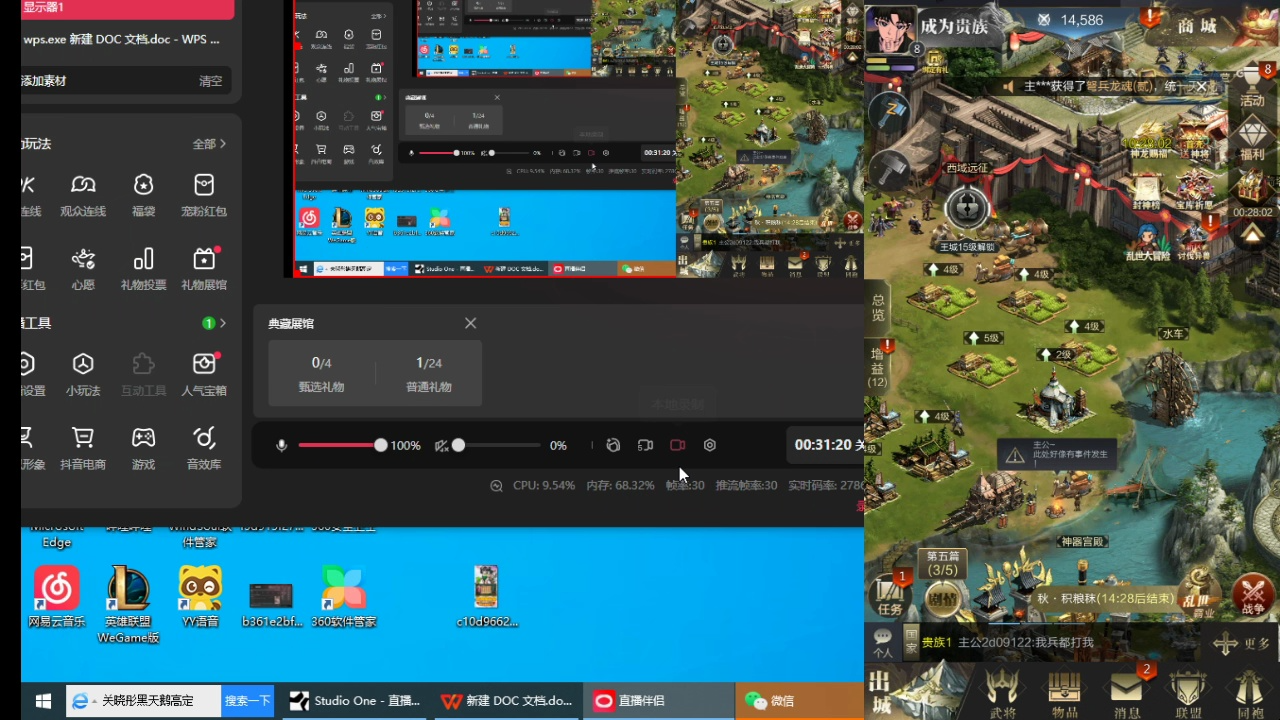
Task: Click the screen layout icon in the control bar
Action: [x=645, y=445]
